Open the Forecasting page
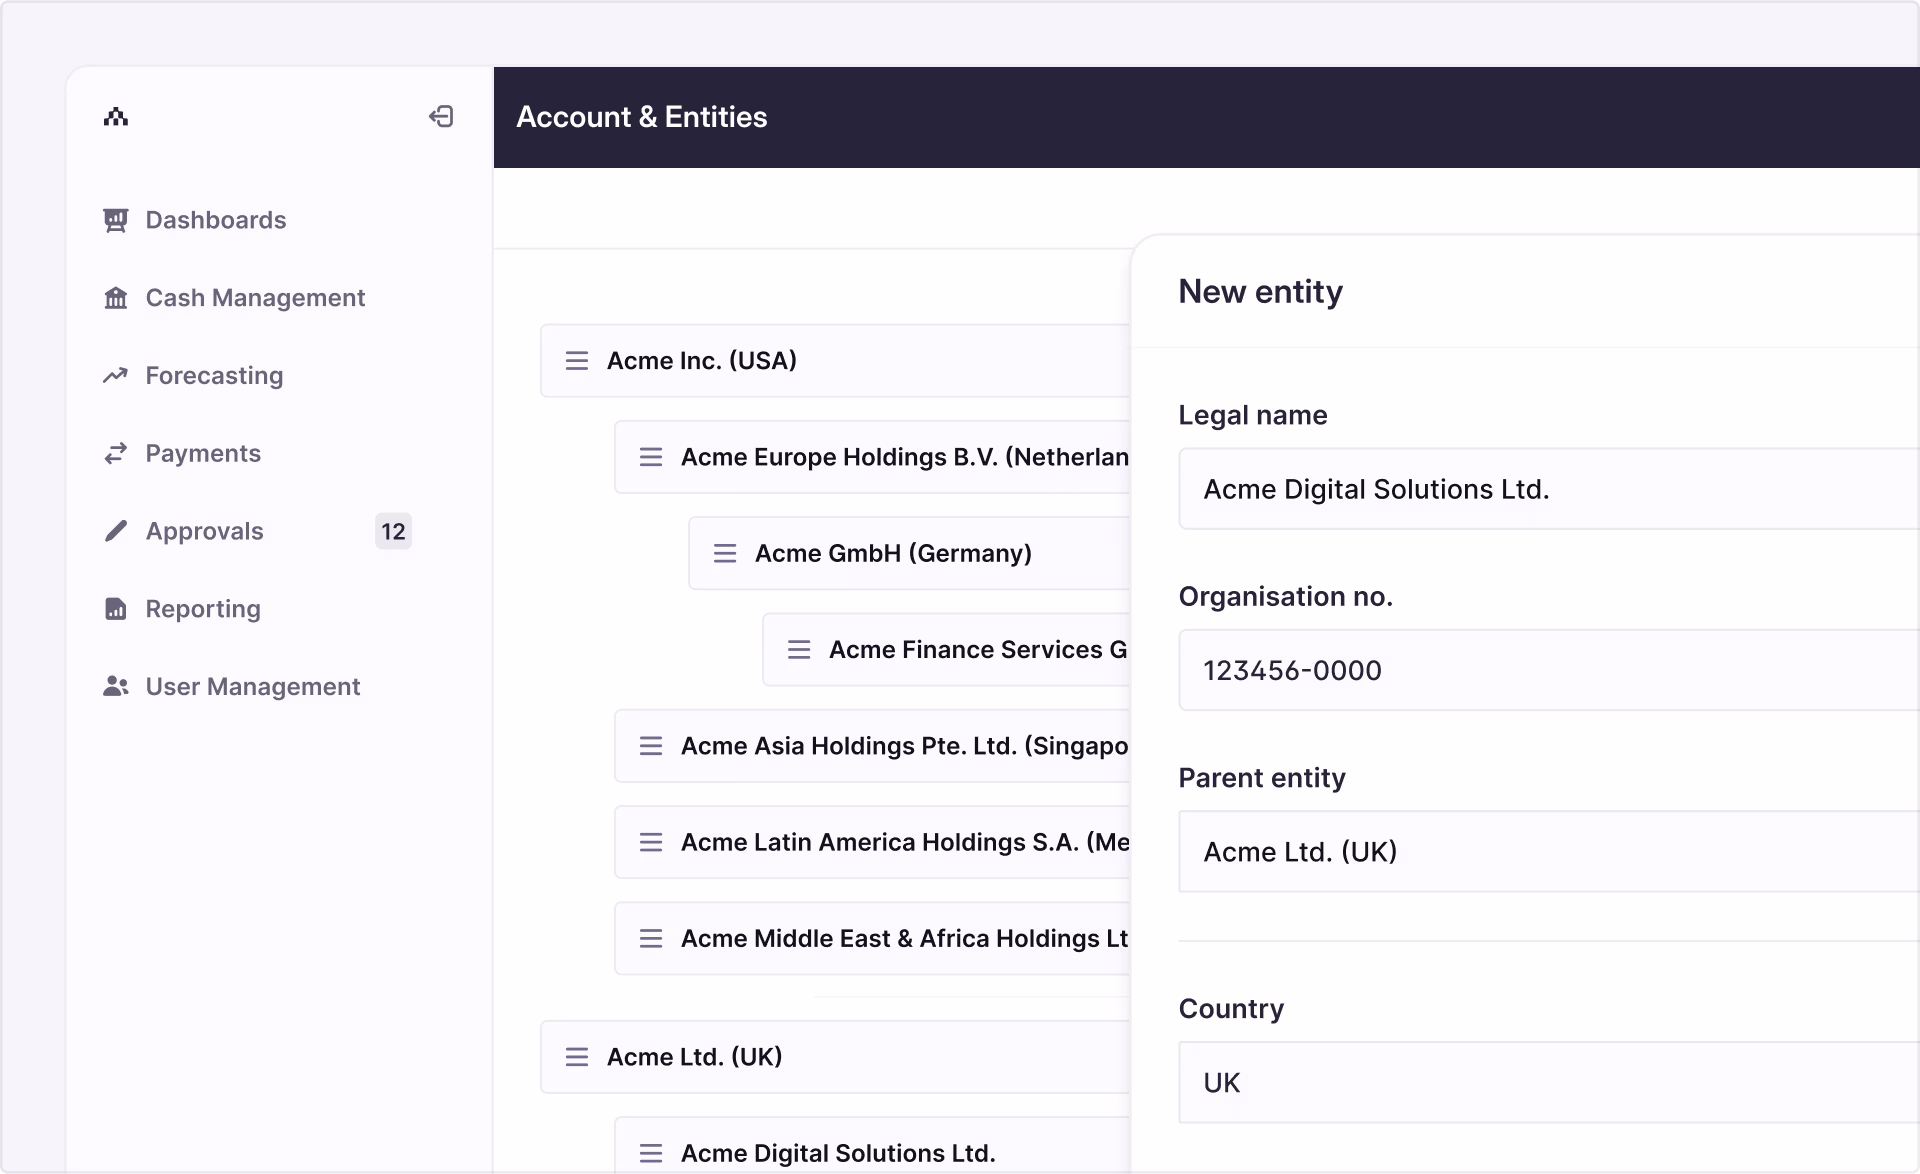1920x1174 pixels. point(214,376)
